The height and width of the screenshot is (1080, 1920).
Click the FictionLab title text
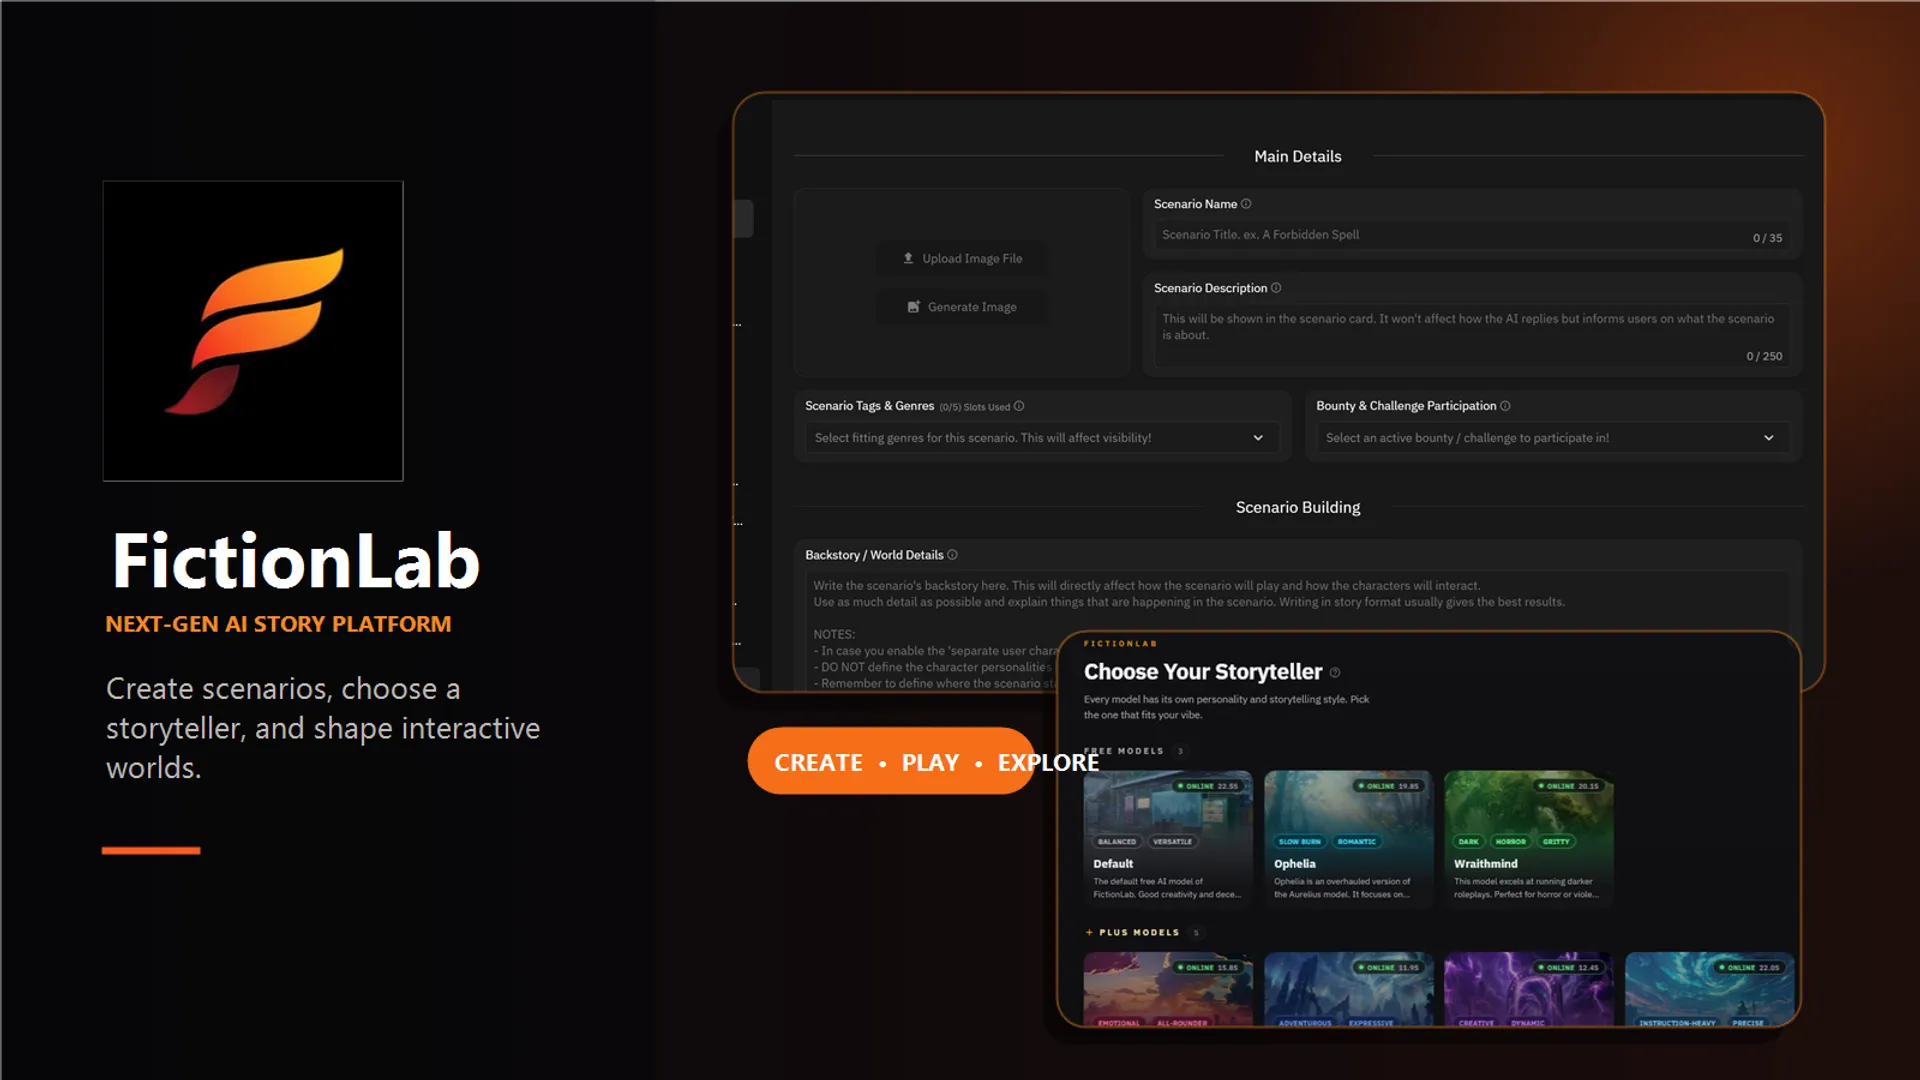click(x=296, y=560)
